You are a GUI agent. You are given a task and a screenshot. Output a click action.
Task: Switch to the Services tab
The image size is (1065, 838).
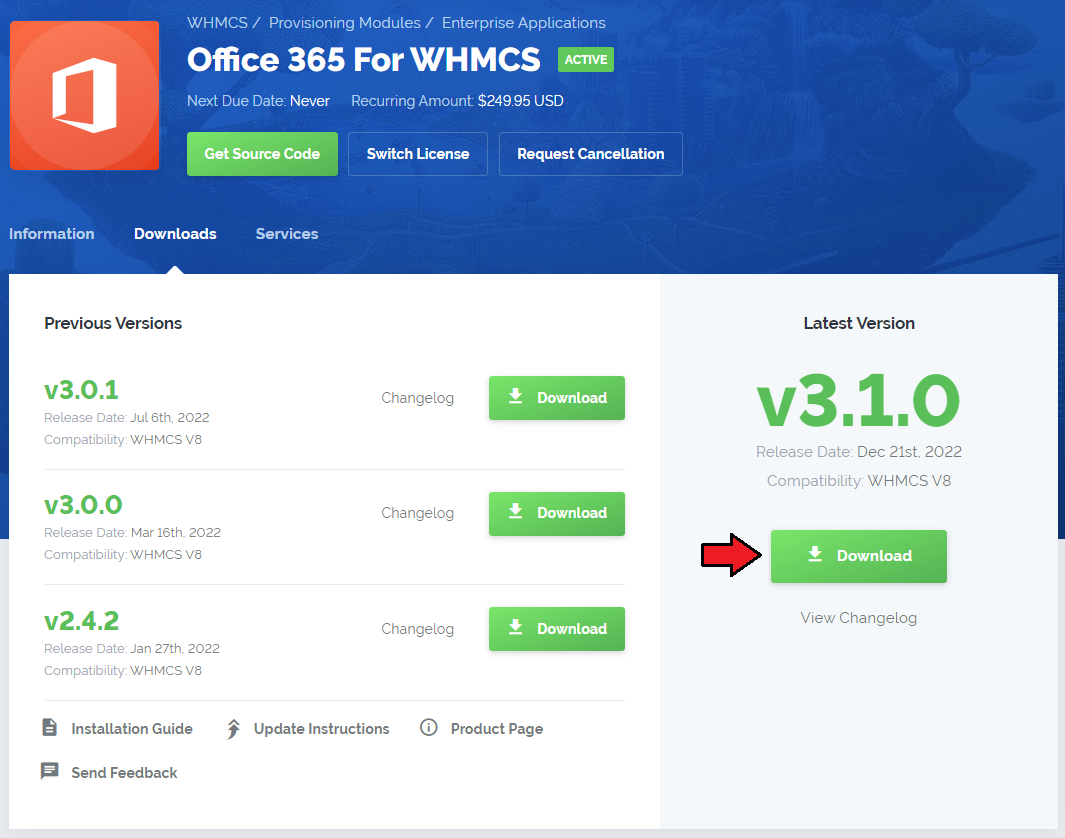(x=287, y=234)
